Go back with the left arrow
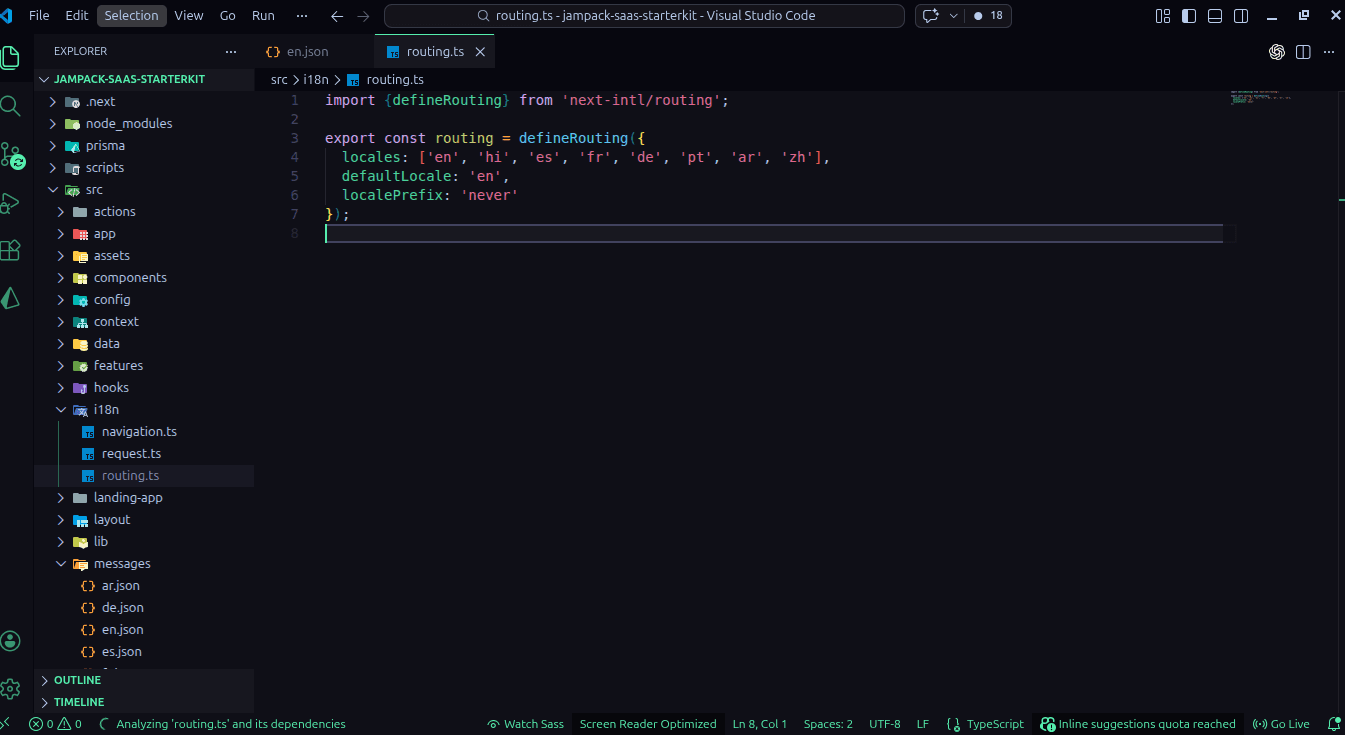 pyautogui.click(x=337, y=16)
